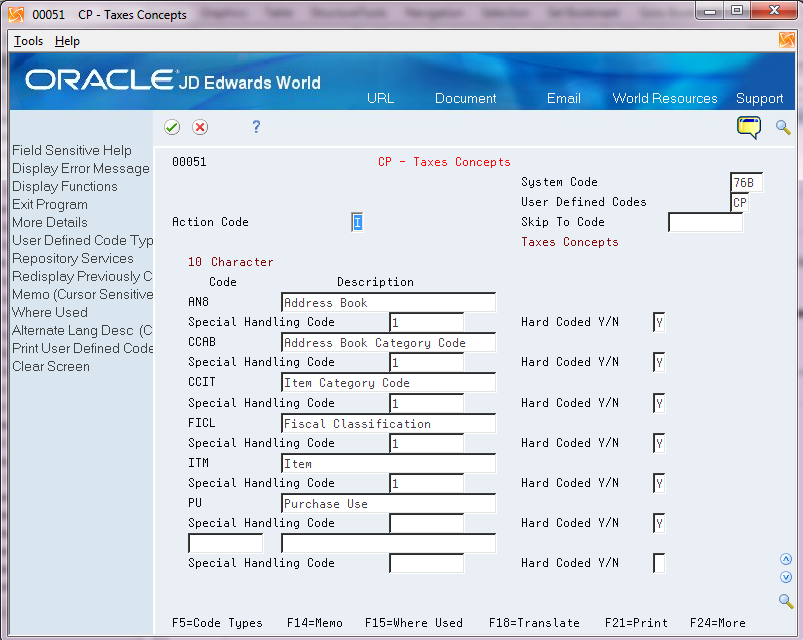Click the blank code field in last row
This screenshot has width=803, height=640.
click(x=226, y=543)
